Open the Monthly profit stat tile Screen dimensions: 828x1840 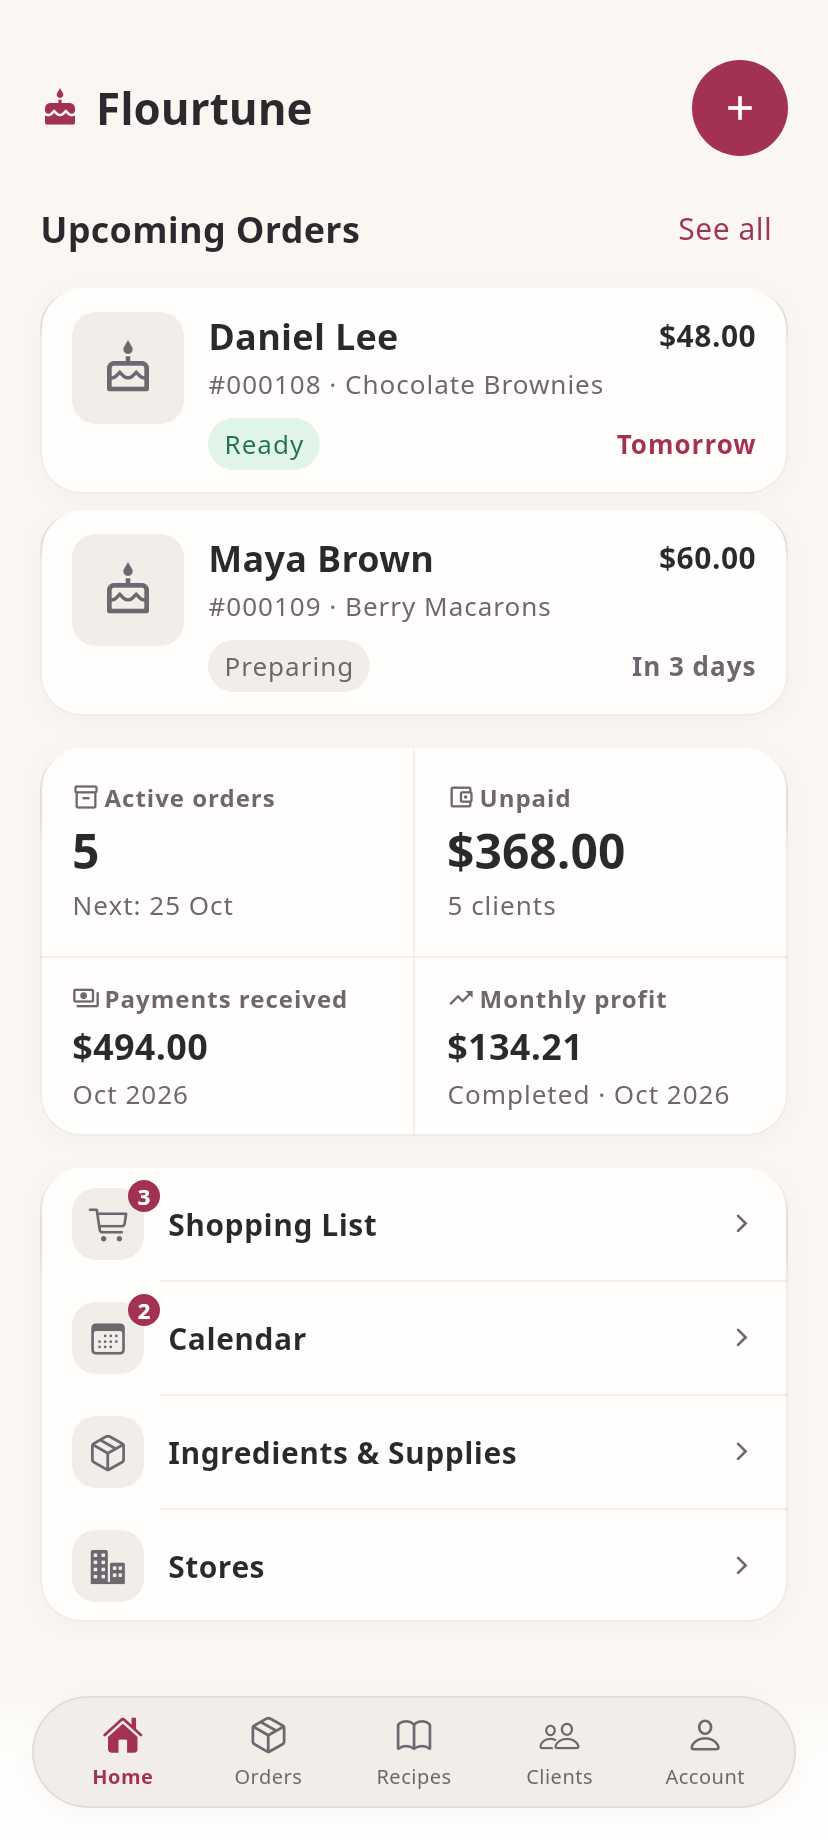601,1046
